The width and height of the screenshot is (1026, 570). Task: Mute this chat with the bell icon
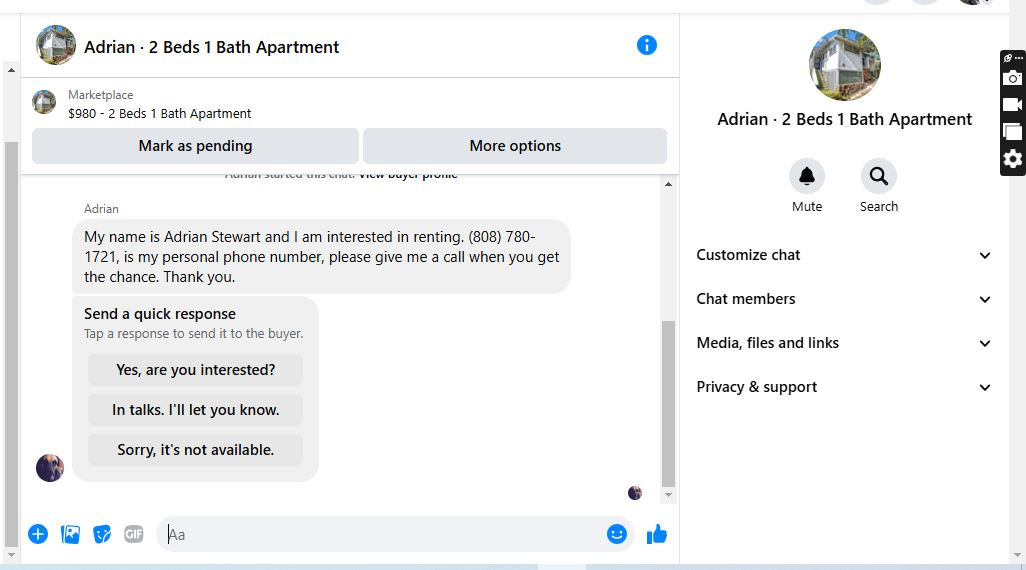806,177
